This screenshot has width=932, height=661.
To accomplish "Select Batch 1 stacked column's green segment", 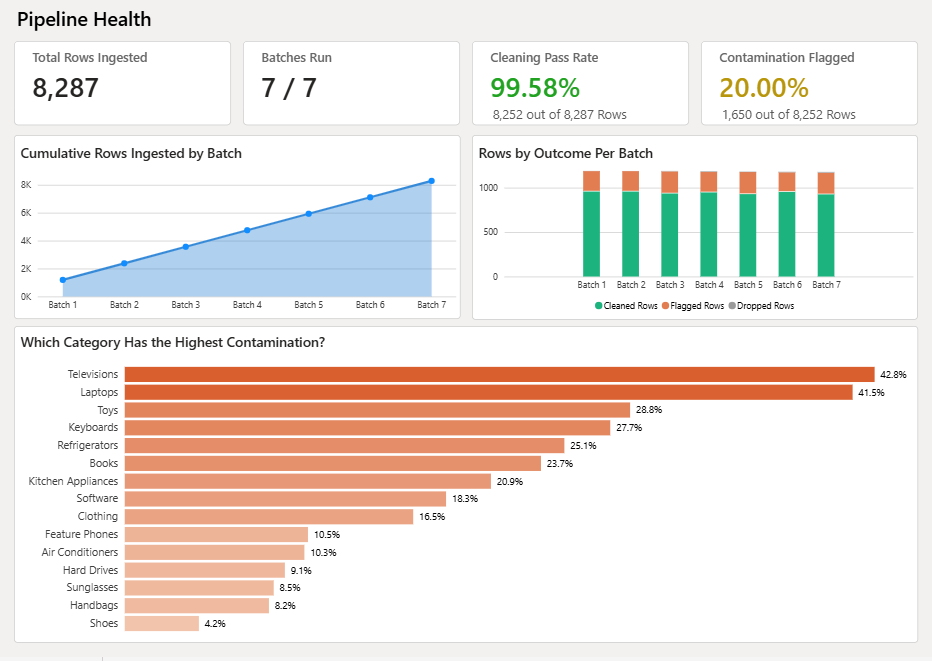I will tap(591, 234).
